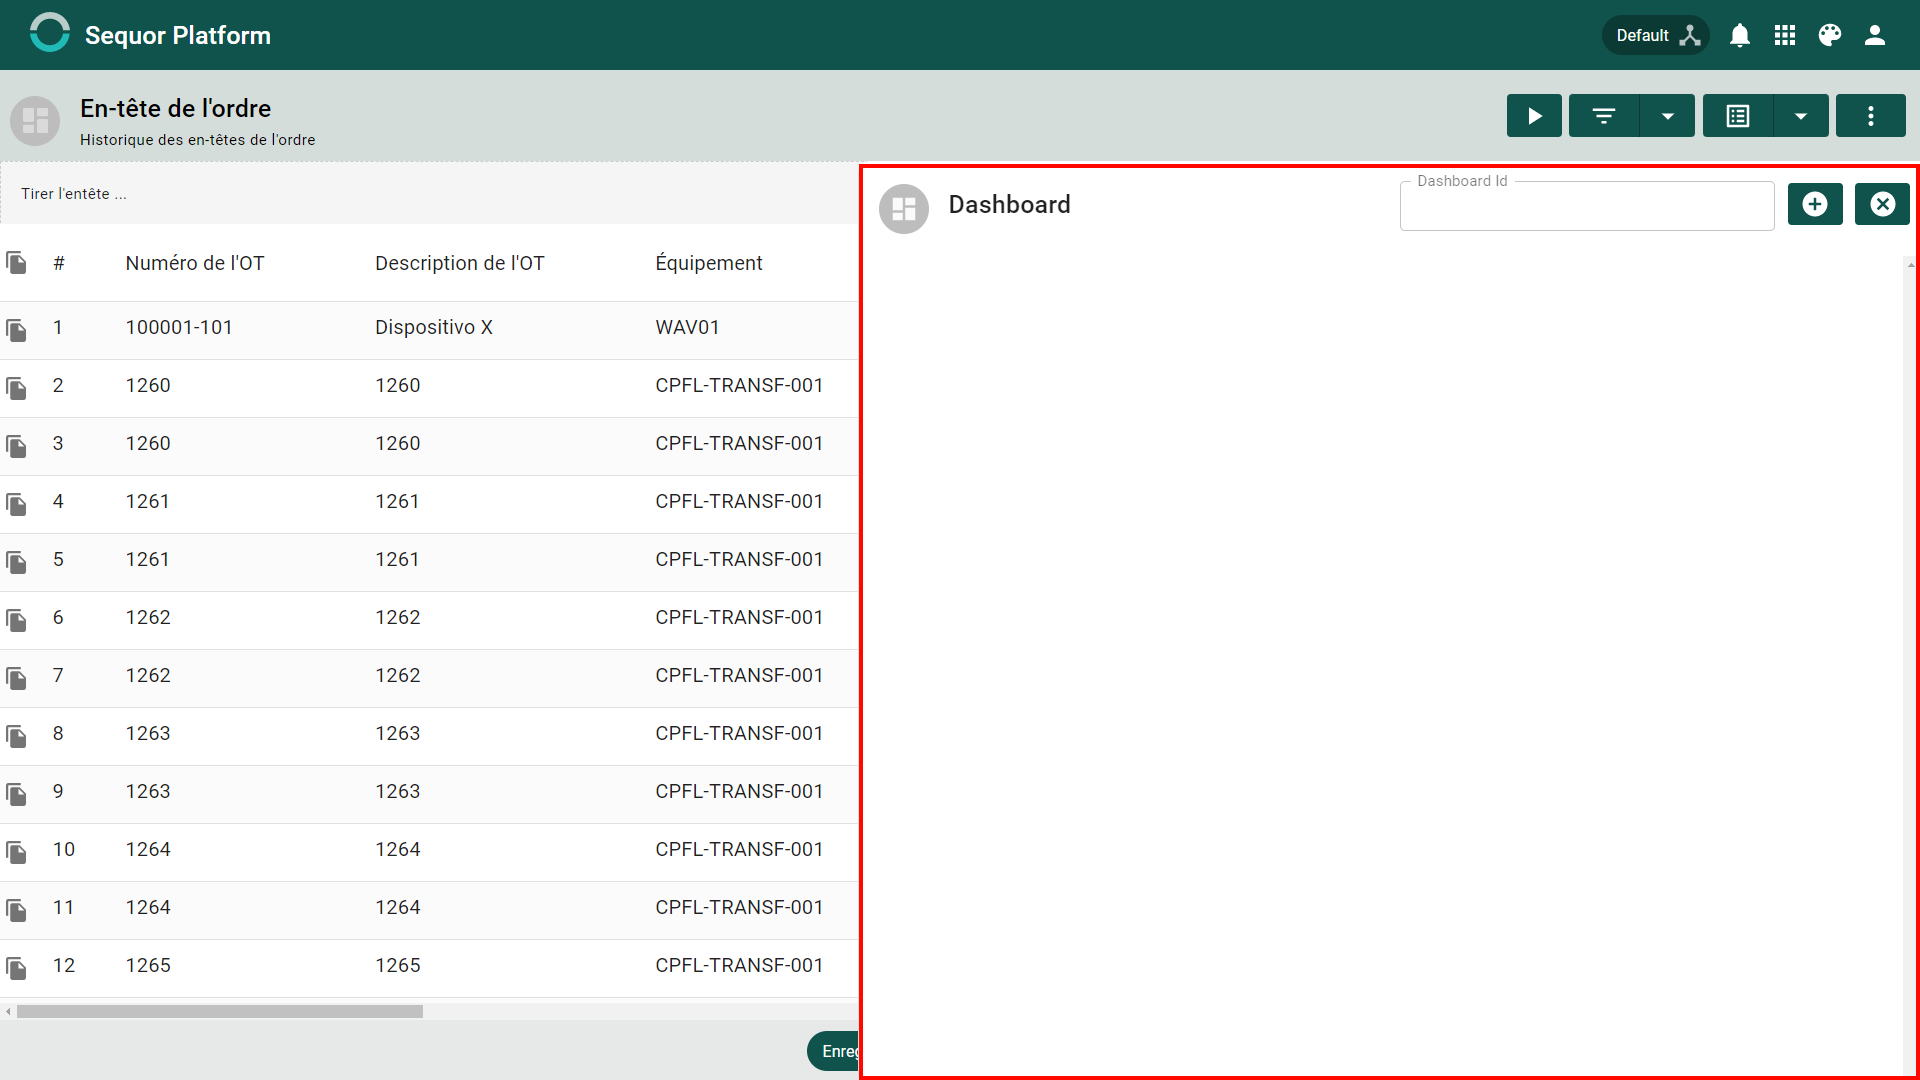
Task: Copy row number 3
Action: [17, 446]
